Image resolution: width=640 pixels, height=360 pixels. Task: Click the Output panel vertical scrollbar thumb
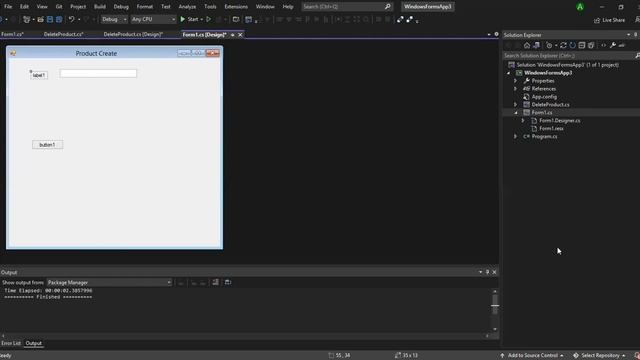tap(495, 305)
